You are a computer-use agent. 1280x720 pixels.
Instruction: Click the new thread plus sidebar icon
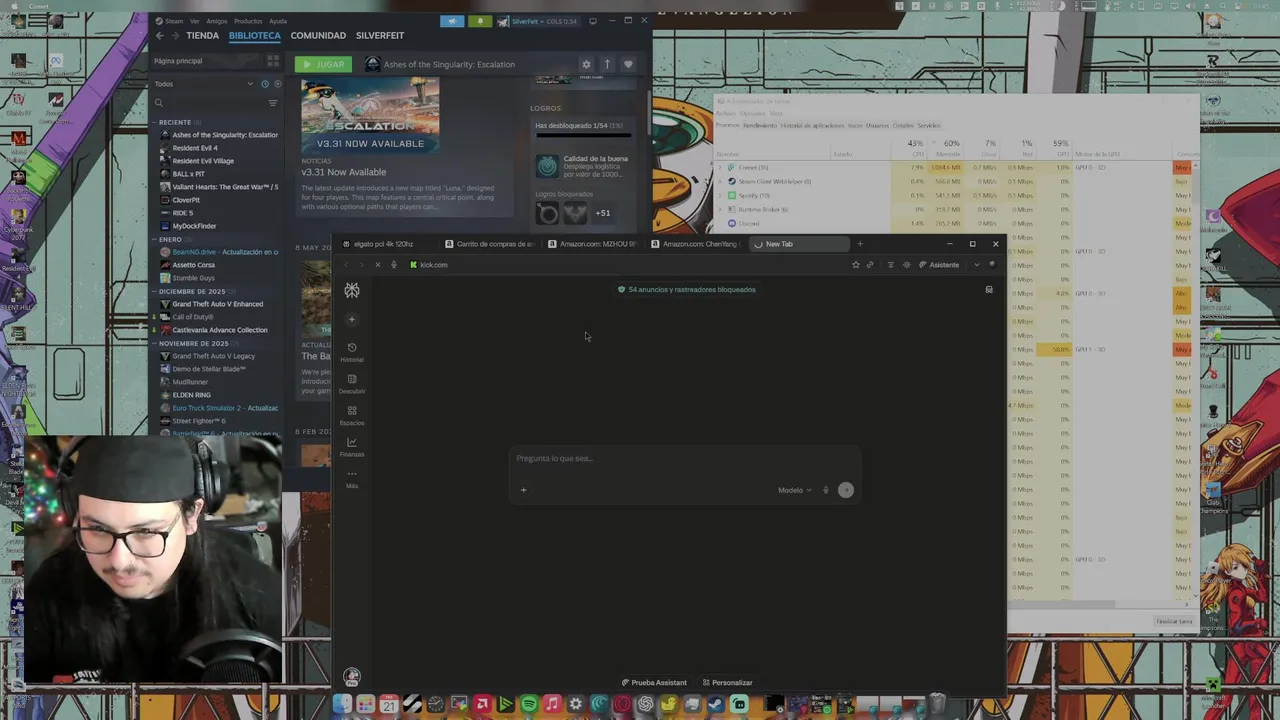point(351,319)
